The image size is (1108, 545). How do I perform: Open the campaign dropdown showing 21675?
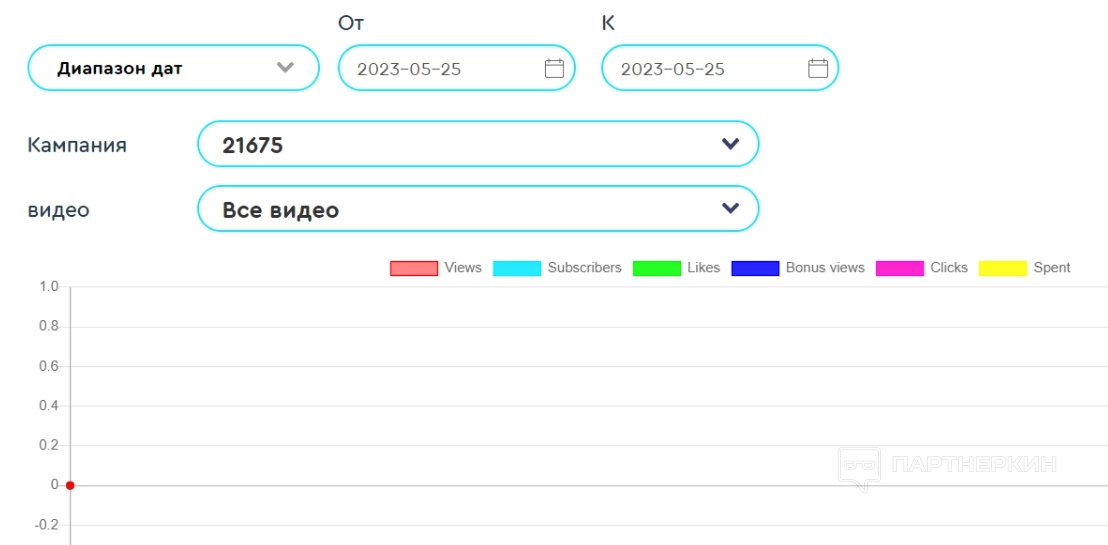coord(478,144)
